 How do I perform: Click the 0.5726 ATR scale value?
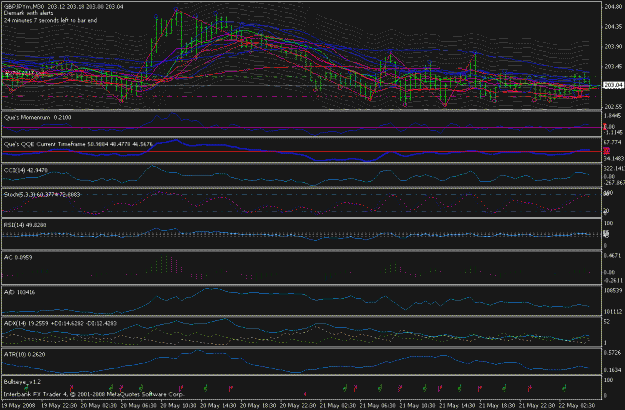pyautogui.click(x=614, y=353)
